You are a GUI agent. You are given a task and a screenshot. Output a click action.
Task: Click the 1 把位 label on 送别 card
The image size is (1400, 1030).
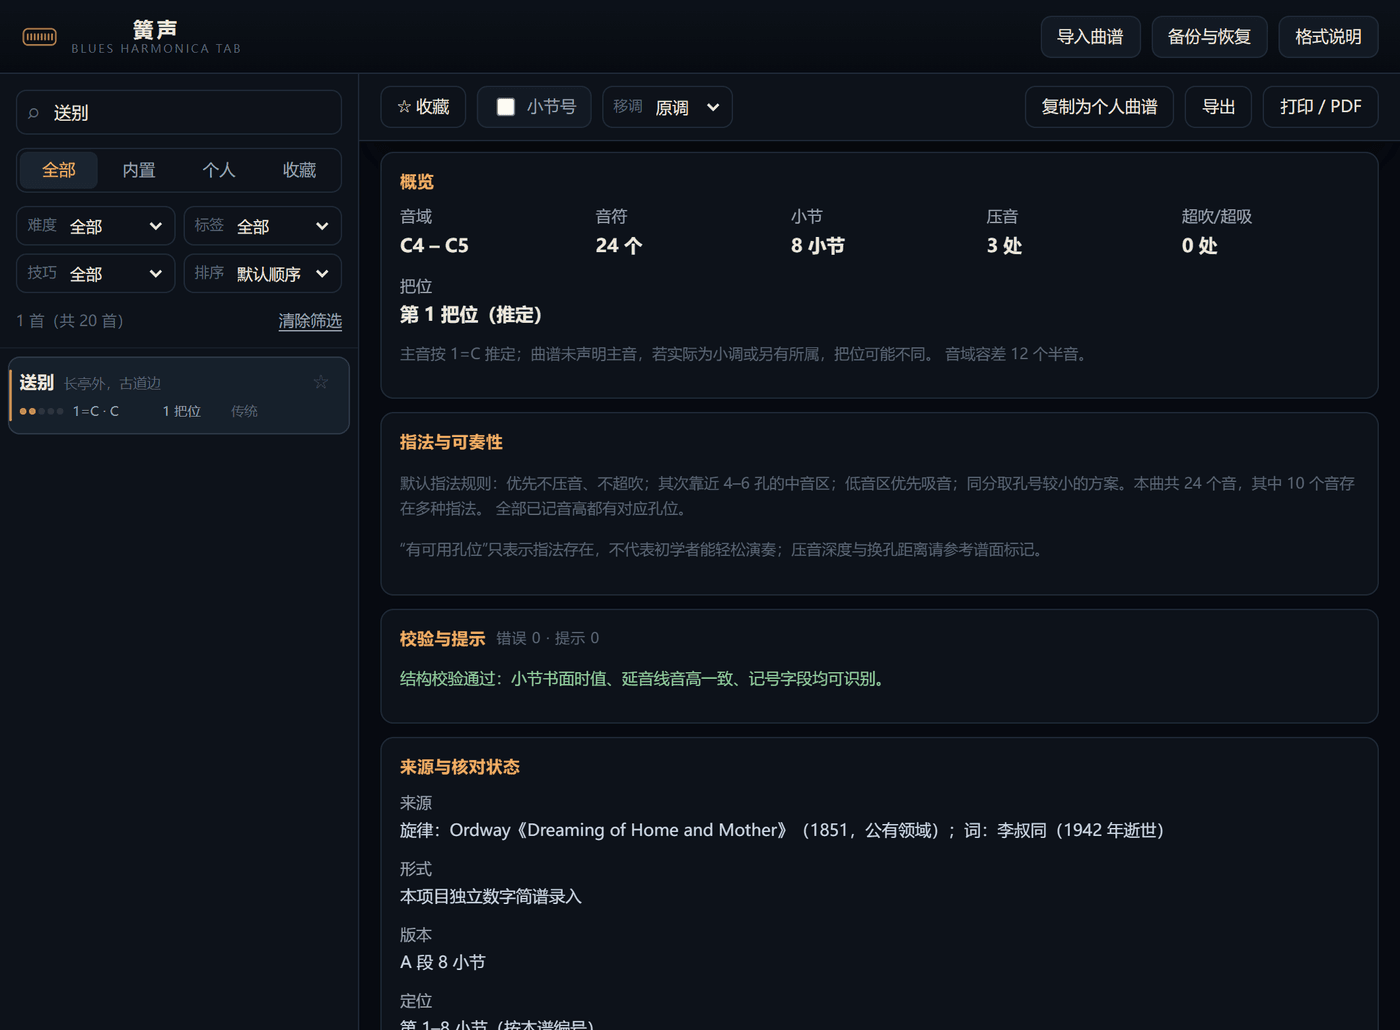182,411
